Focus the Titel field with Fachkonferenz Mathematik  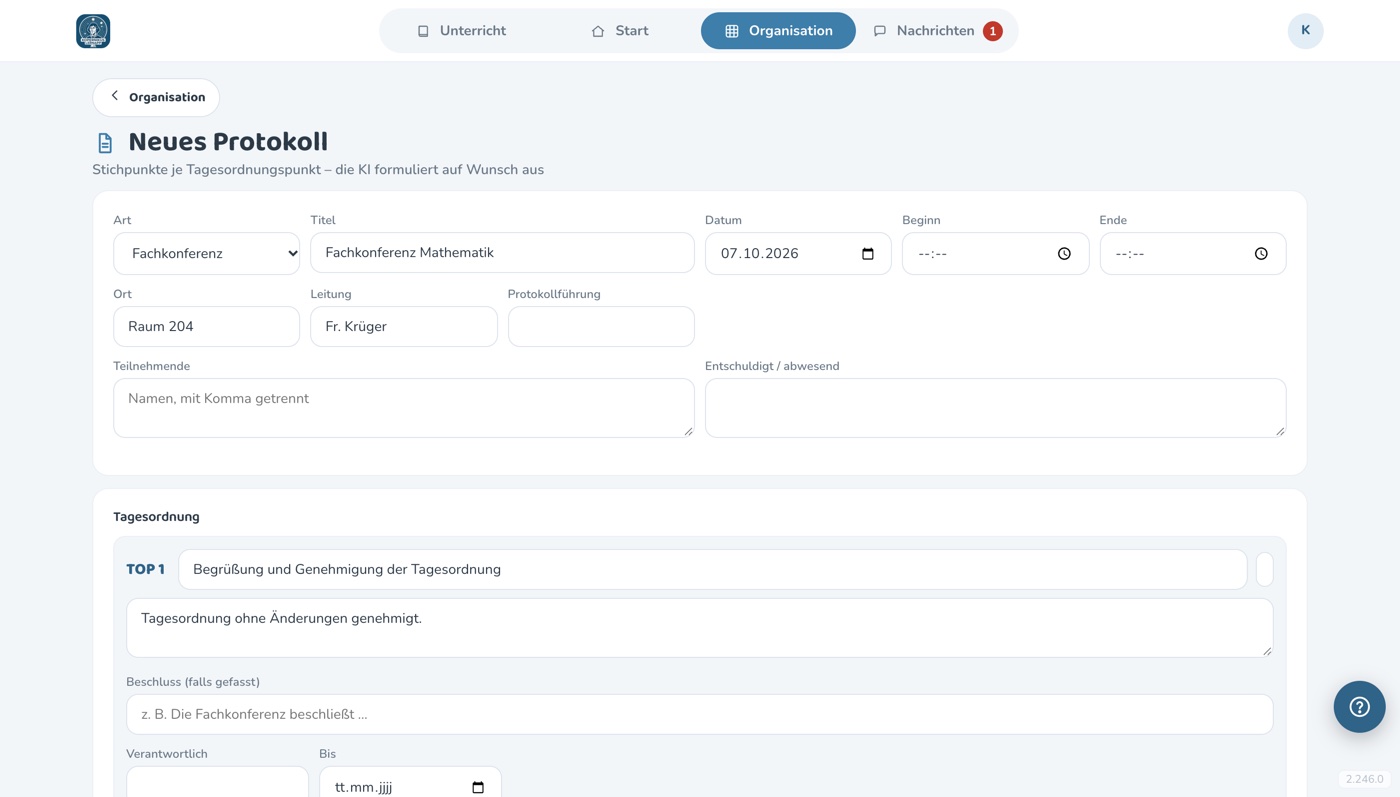point(502,253)
